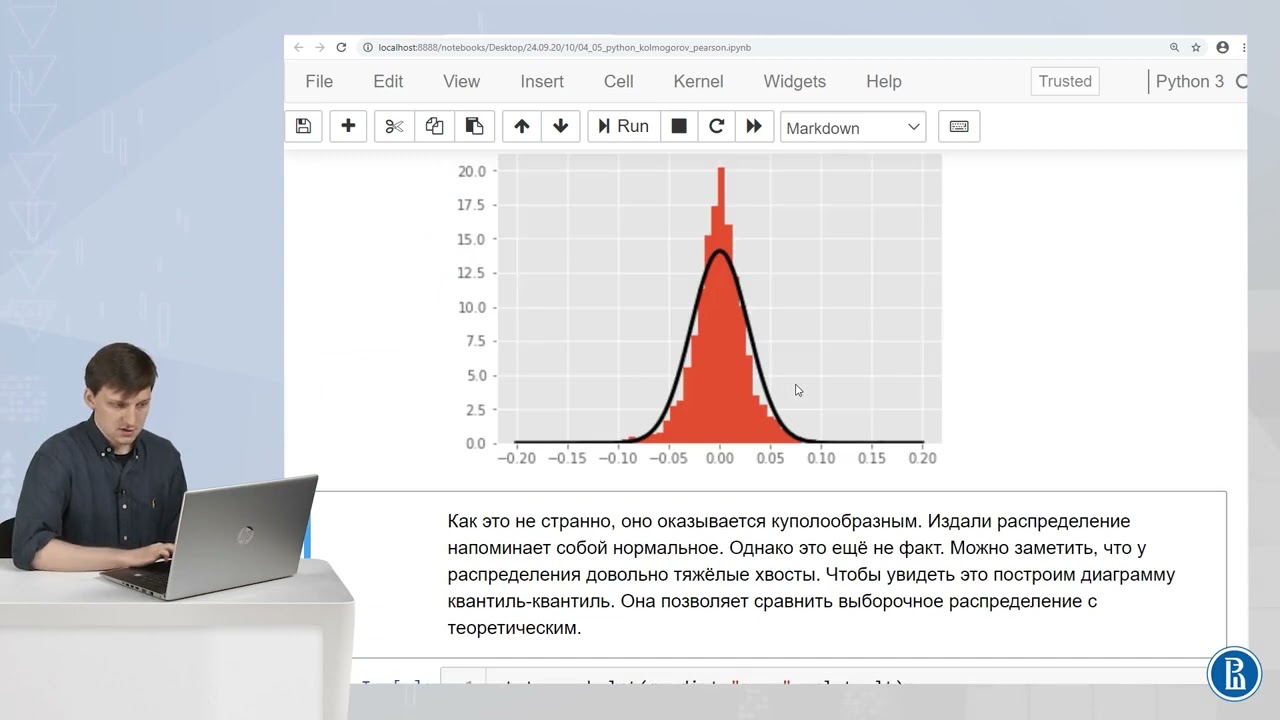Reload the browser page
This screenshot has width=1280, height=720.
341,47
